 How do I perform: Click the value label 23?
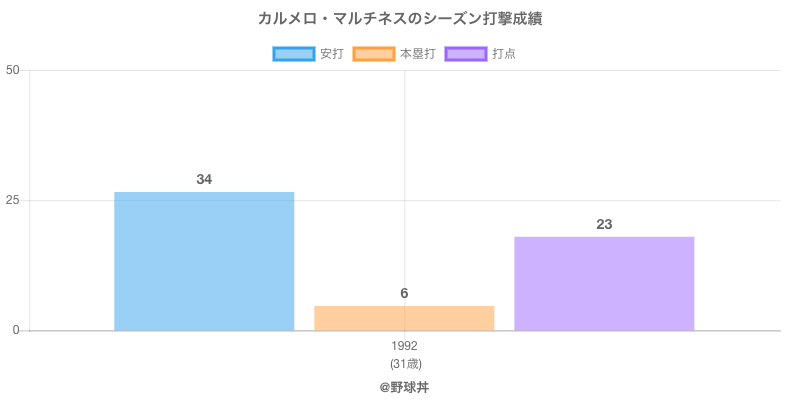(604, 224)
